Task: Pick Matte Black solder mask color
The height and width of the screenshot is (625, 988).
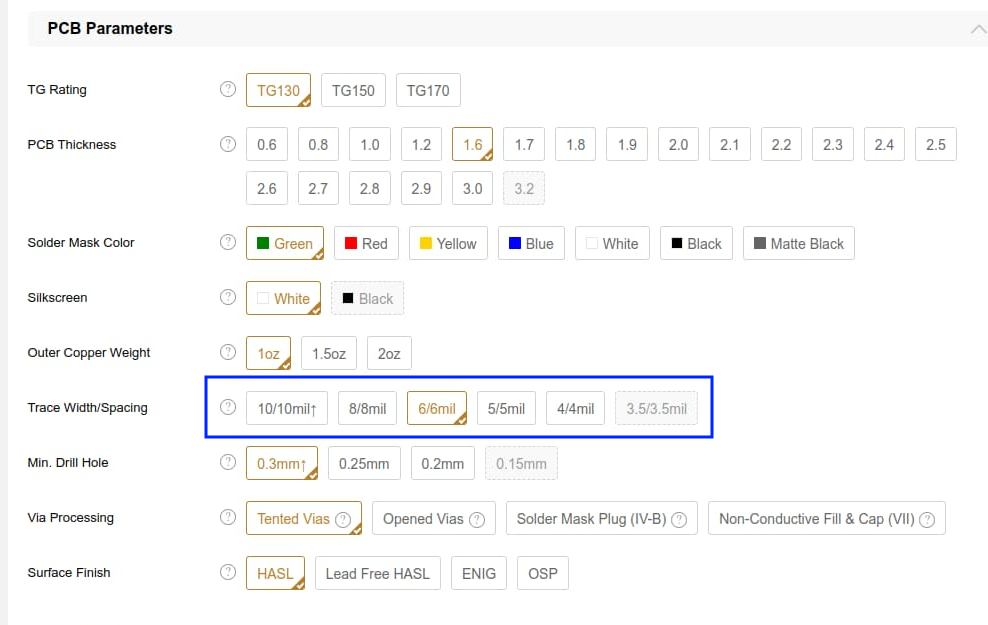Action: 799,243
